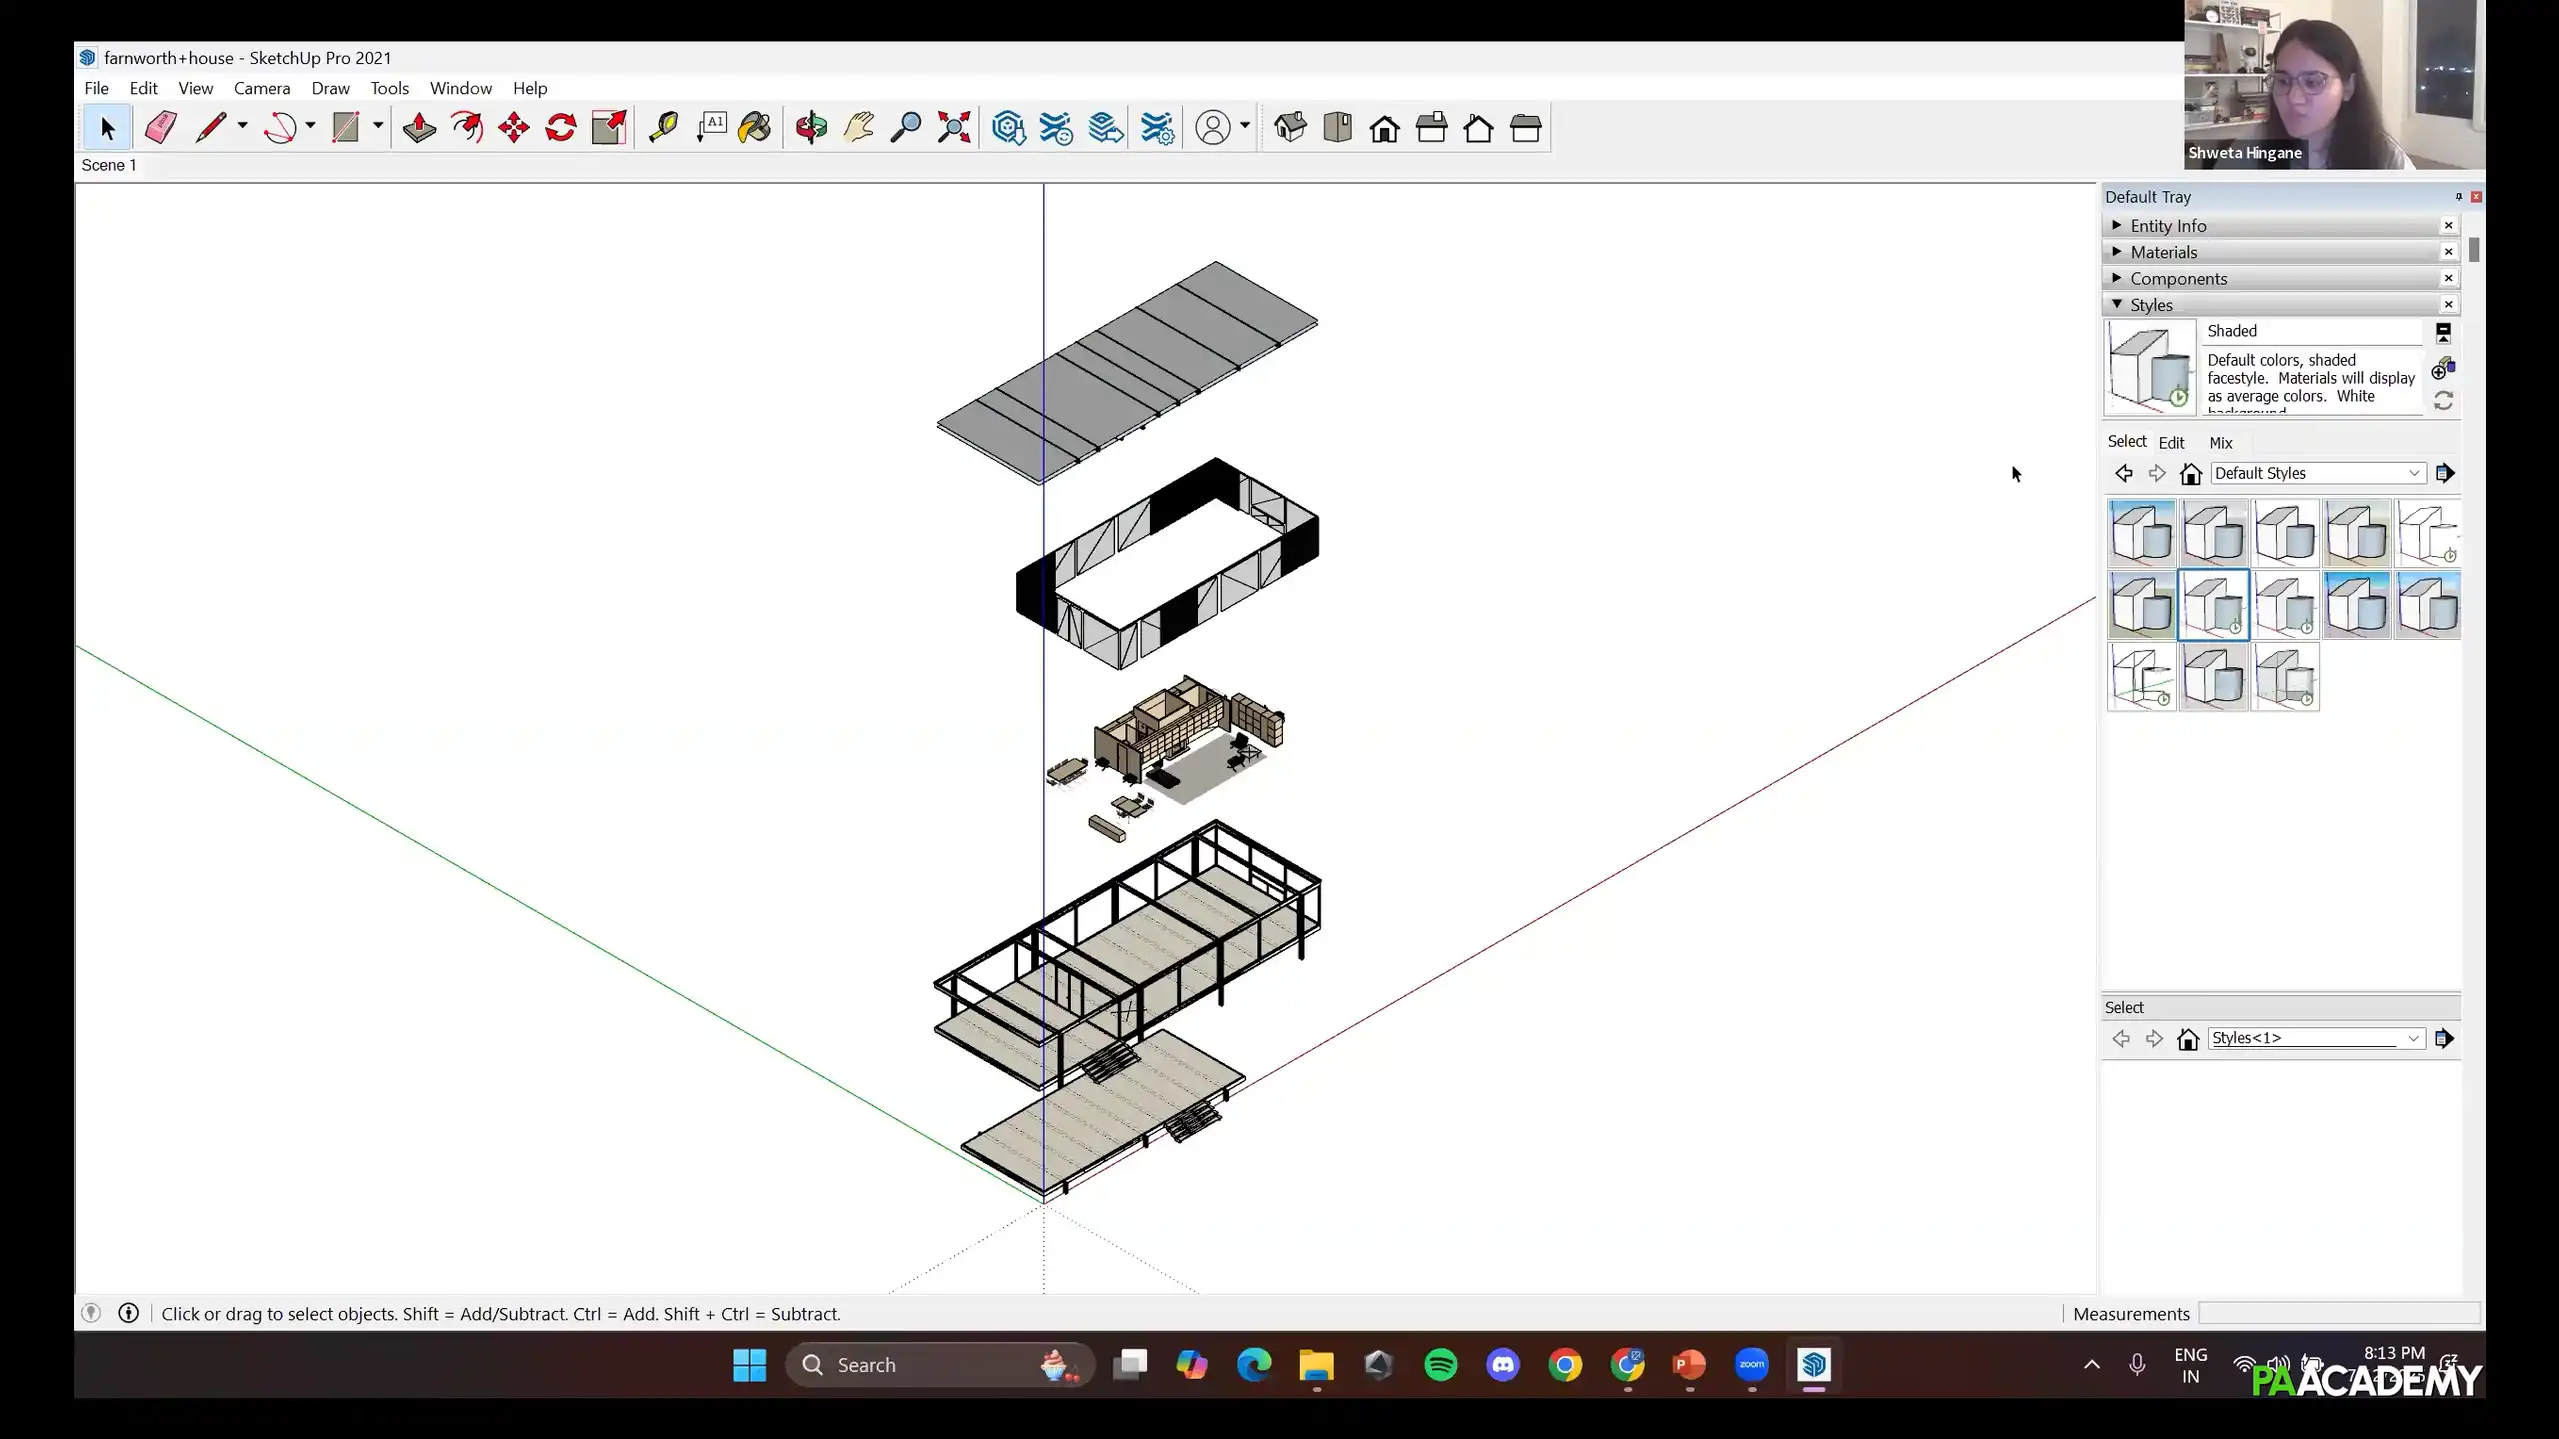Switch to Styles Mix tab
Screen dimensions: 2559x1439
[2220, 443]
